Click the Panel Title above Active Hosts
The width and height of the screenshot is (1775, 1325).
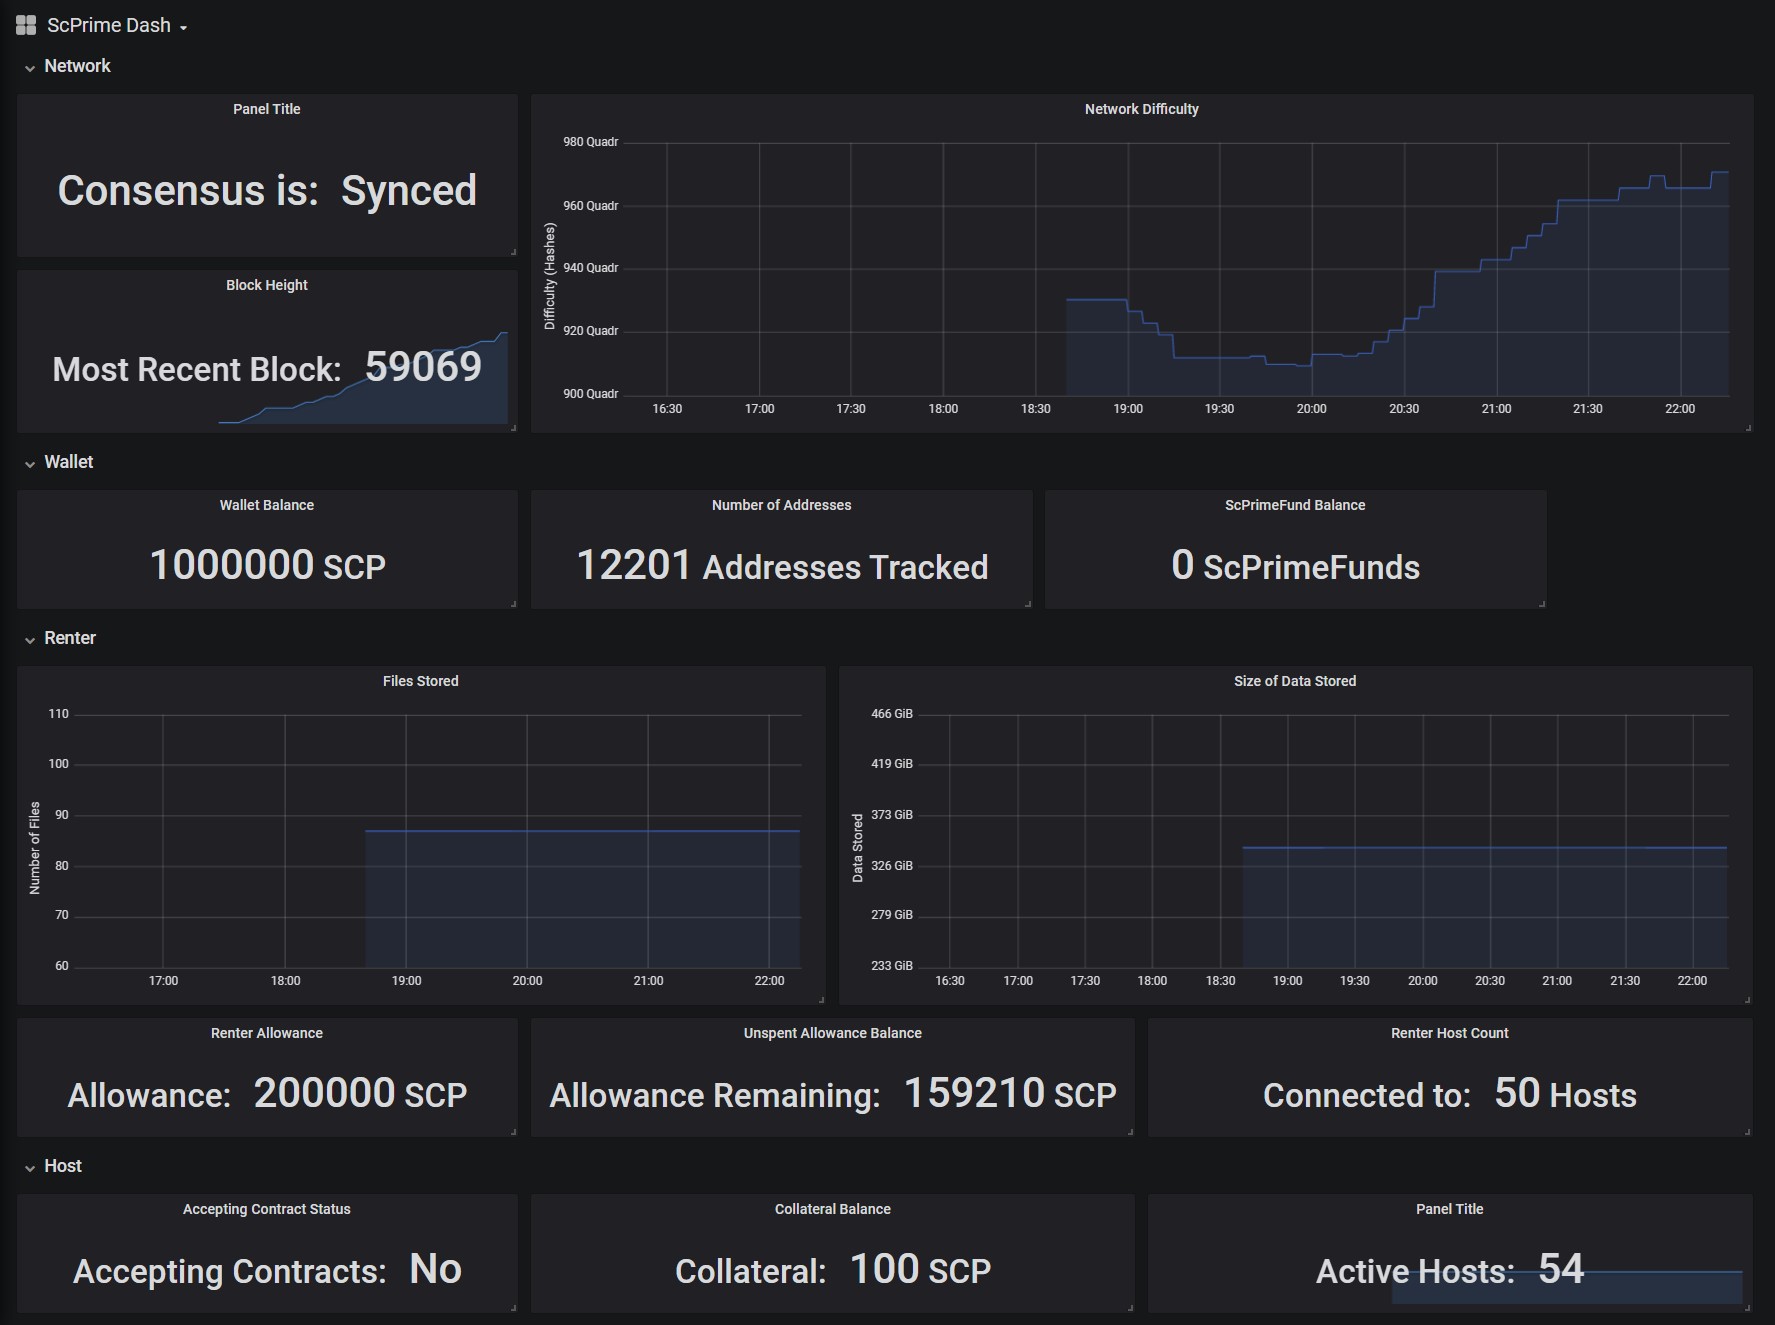point(1450,1209)
